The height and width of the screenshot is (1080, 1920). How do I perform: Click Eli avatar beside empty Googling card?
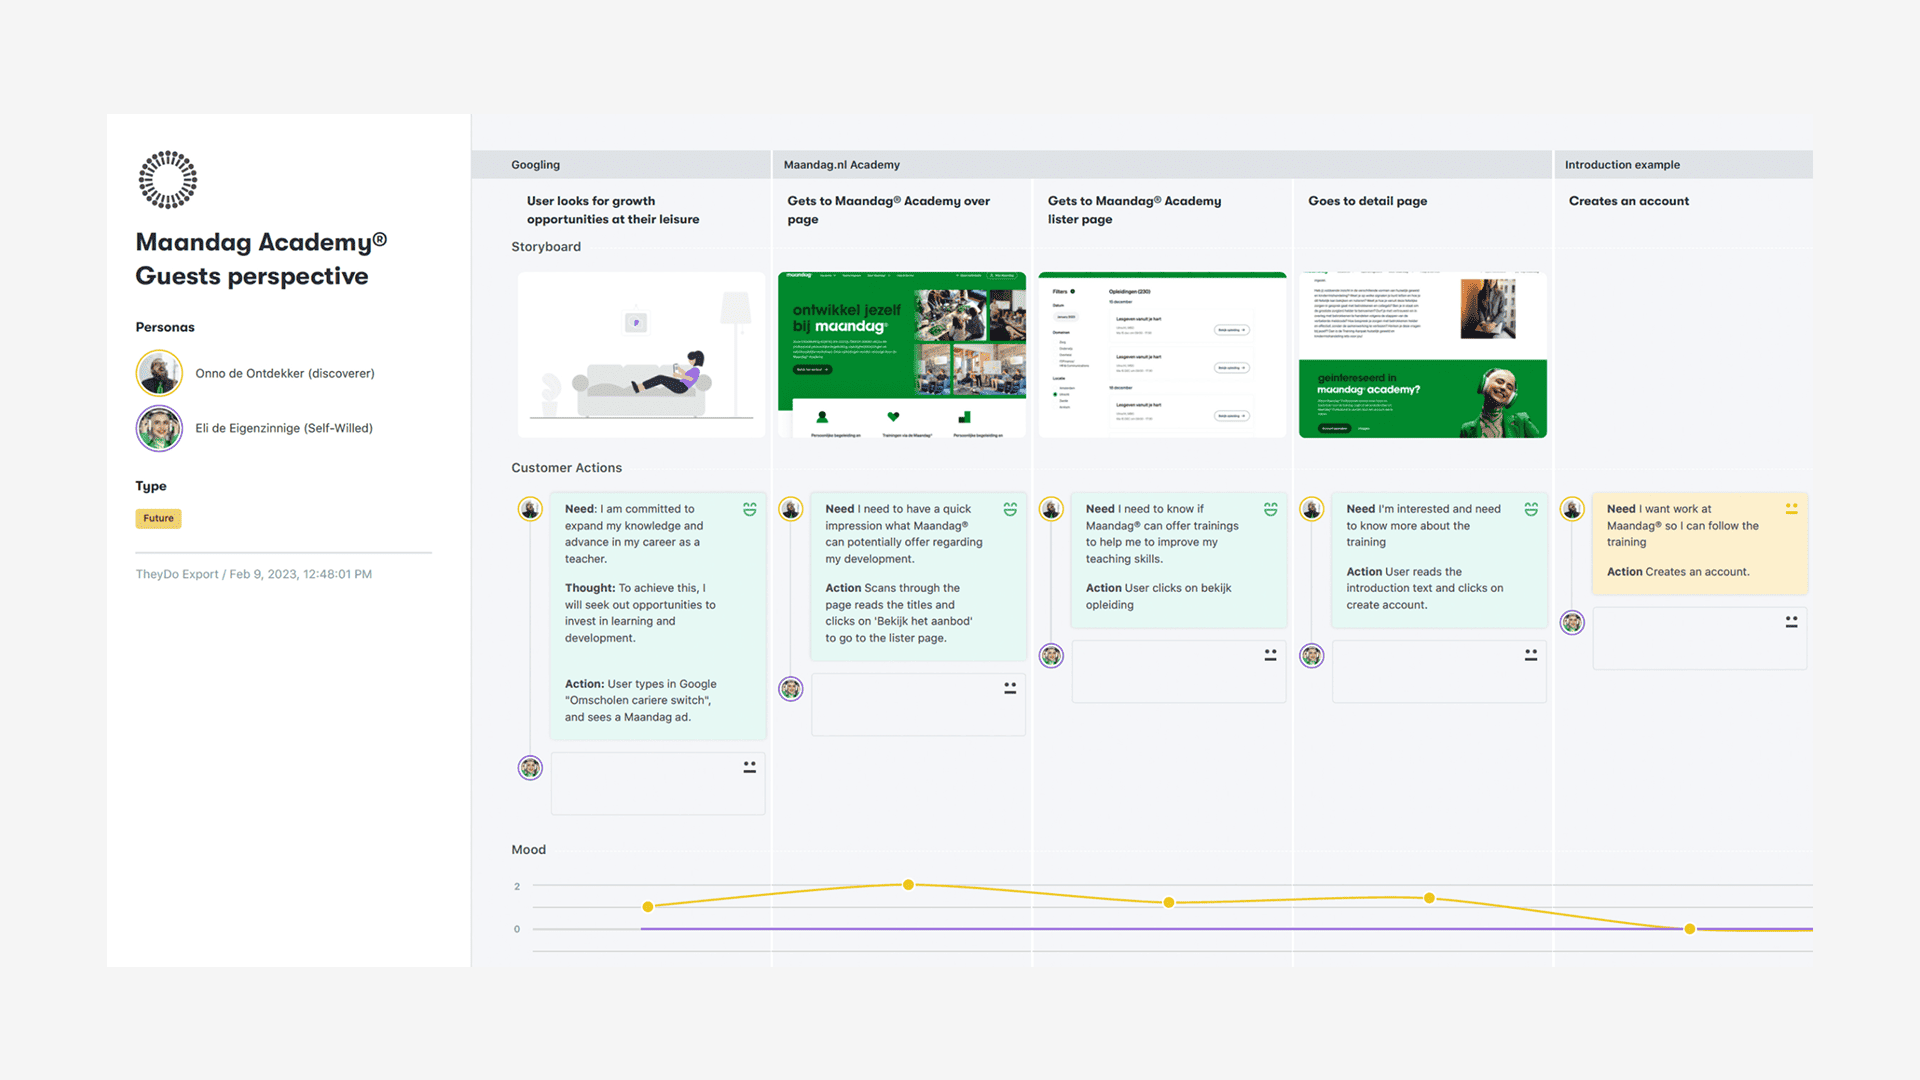pyautogui.click(x=530, y=767)
